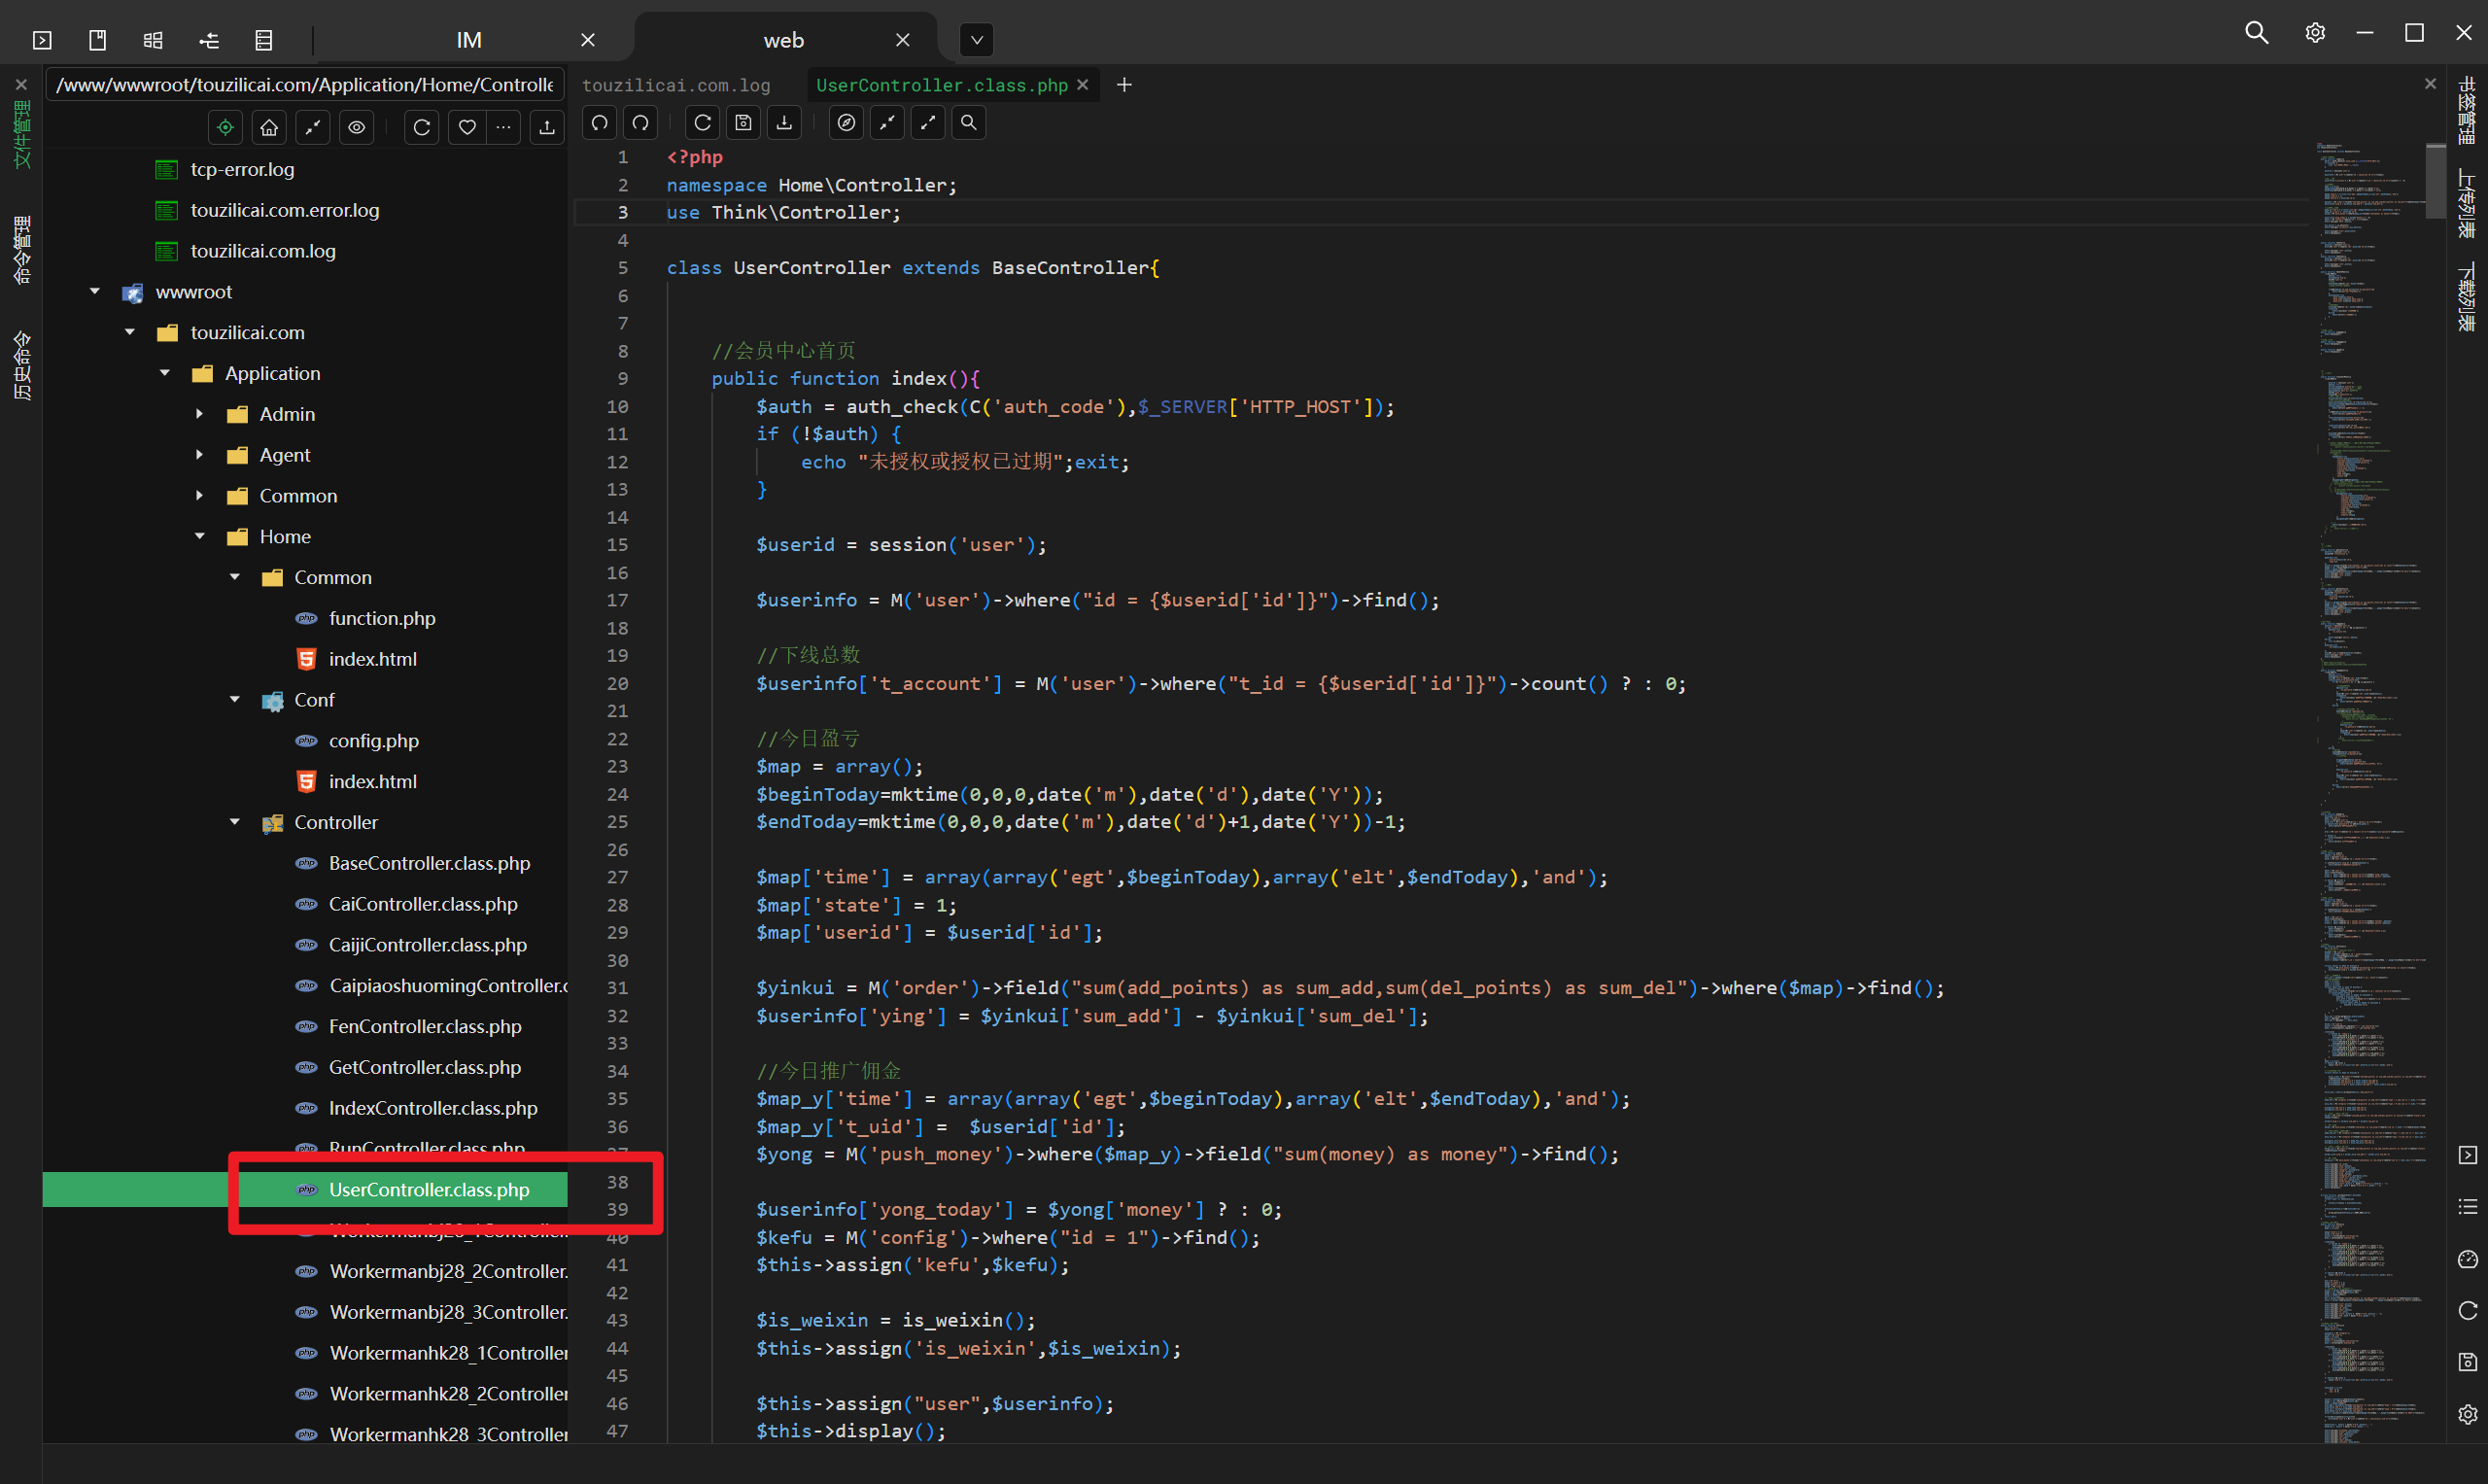Viewport: 2488px width, 1484px height.
Task: Click the server list icon in top toolbar
Action: [x=264, y=40]
